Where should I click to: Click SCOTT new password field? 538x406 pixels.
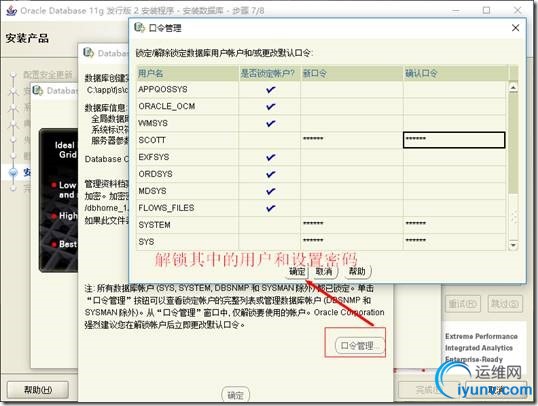[x=352, y=140]
